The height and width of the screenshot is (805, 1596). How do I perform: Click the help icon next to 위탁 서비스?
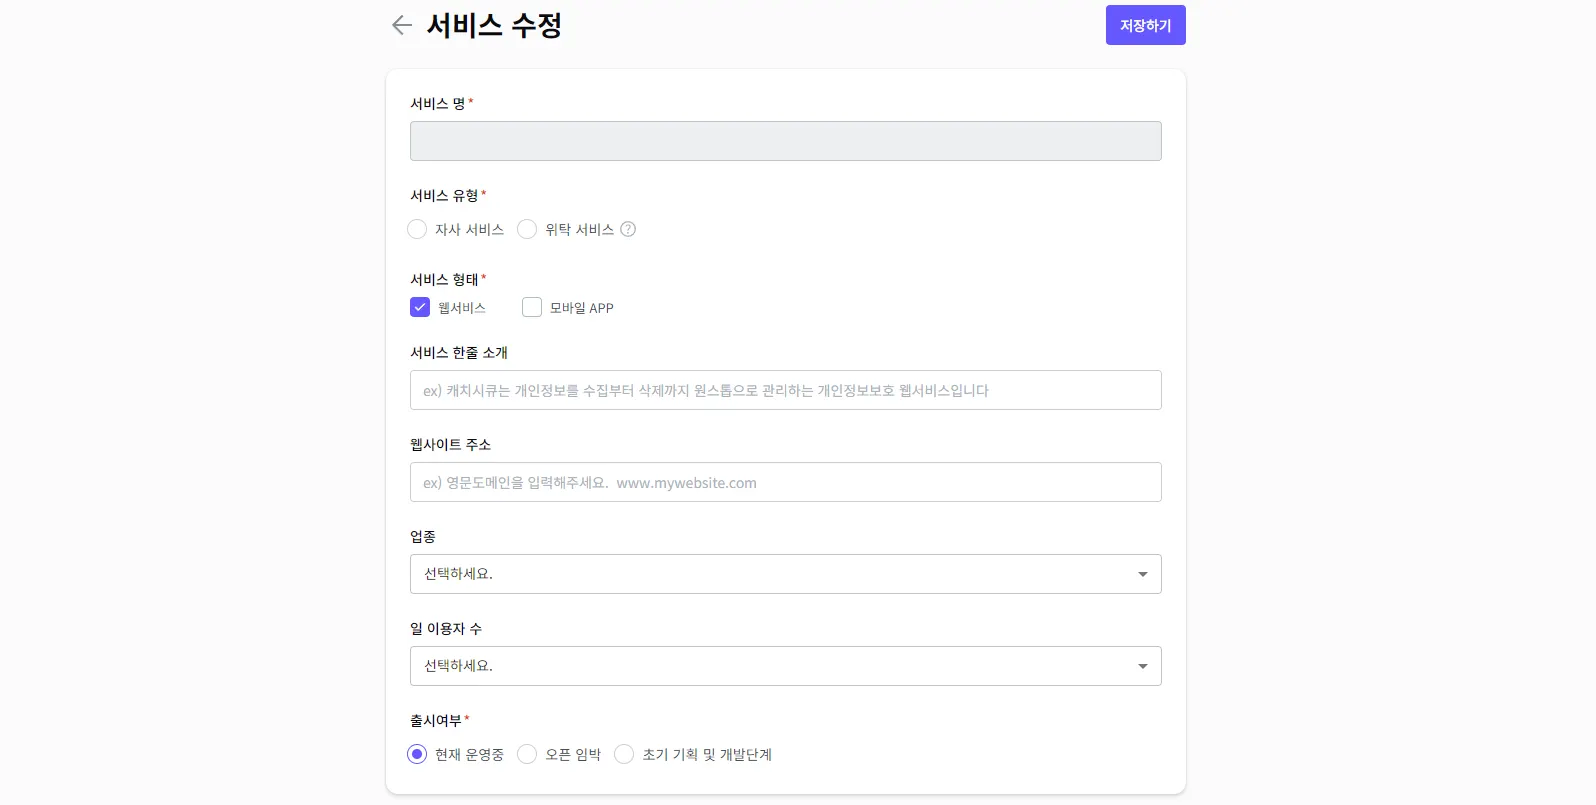(628, 229)
